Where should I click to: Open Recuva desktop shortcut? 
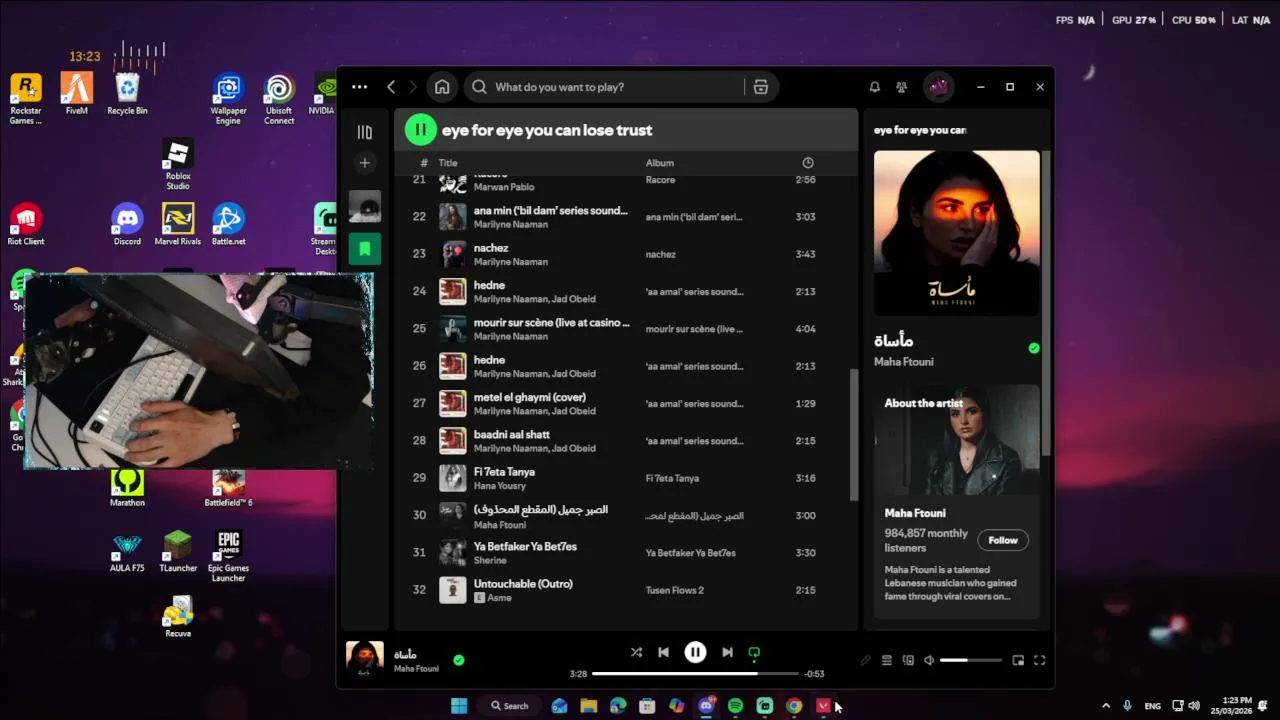178,616
